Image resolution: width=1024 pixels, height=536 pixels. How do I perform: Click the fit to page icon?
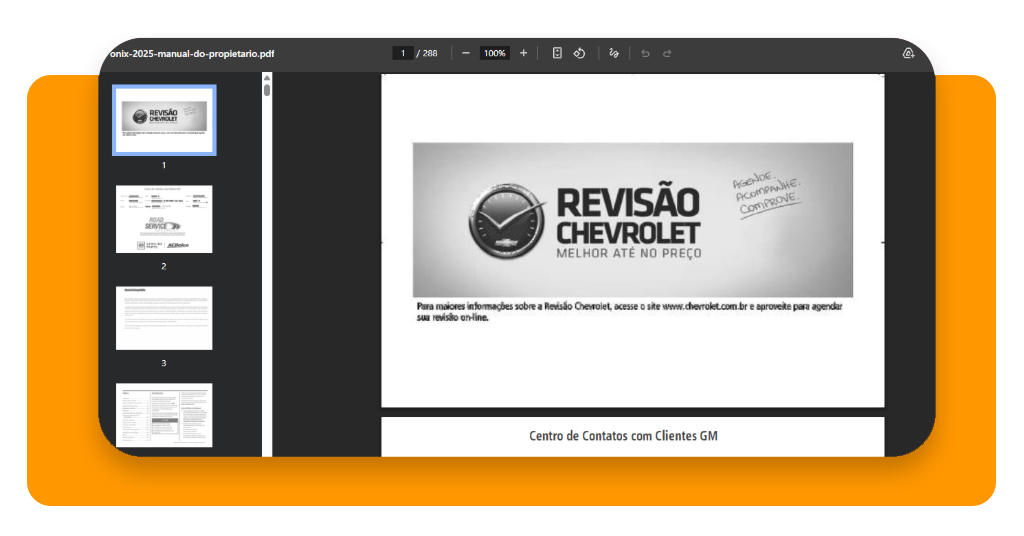pyautogui.click(x=557, y=54)
